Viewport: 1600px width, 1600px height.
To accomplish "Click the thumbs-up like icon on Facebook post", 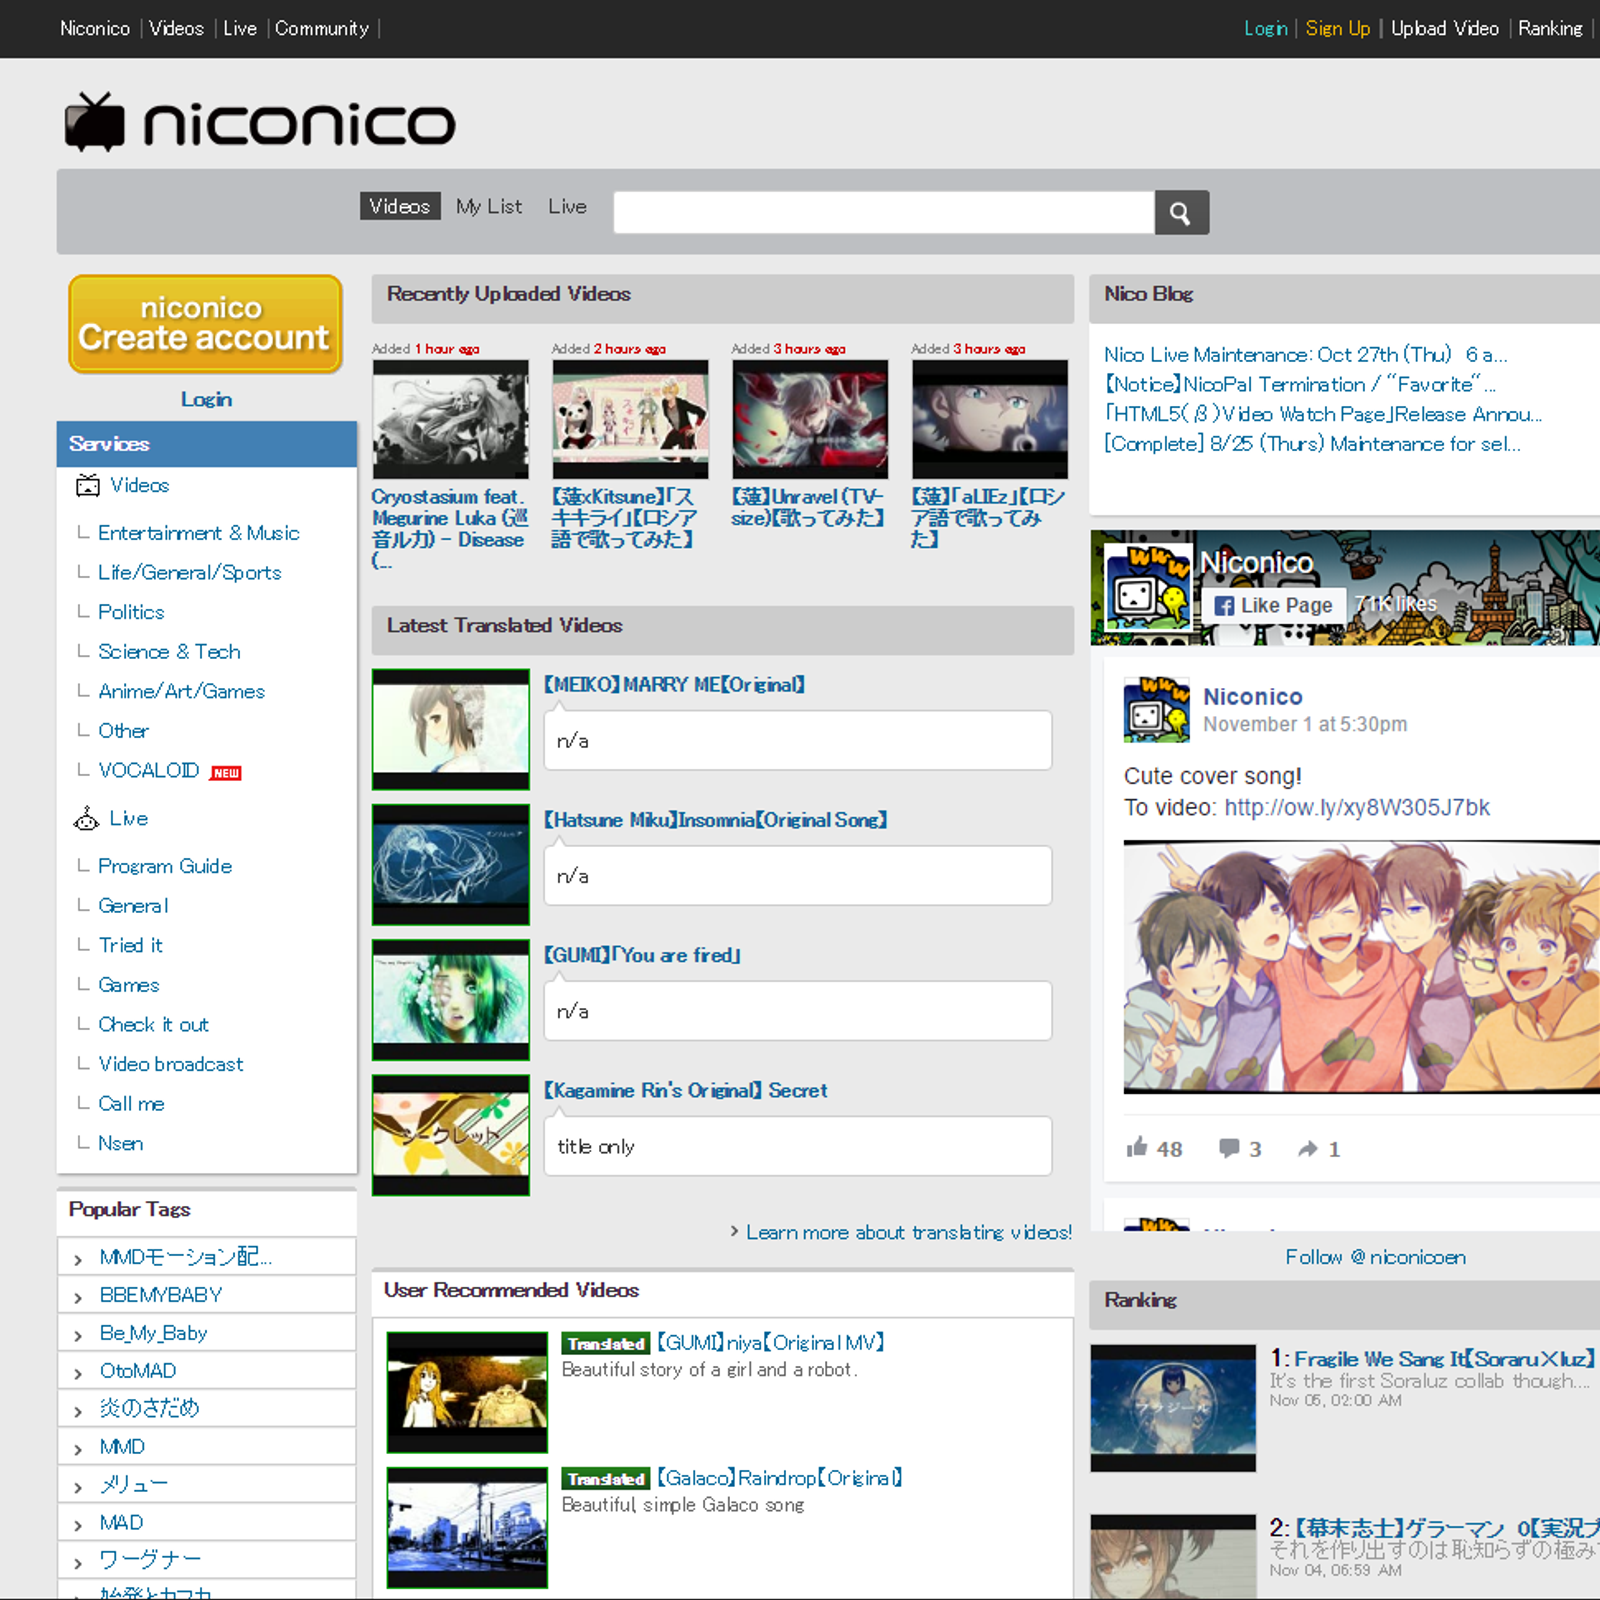I will click(1137, 1147).
